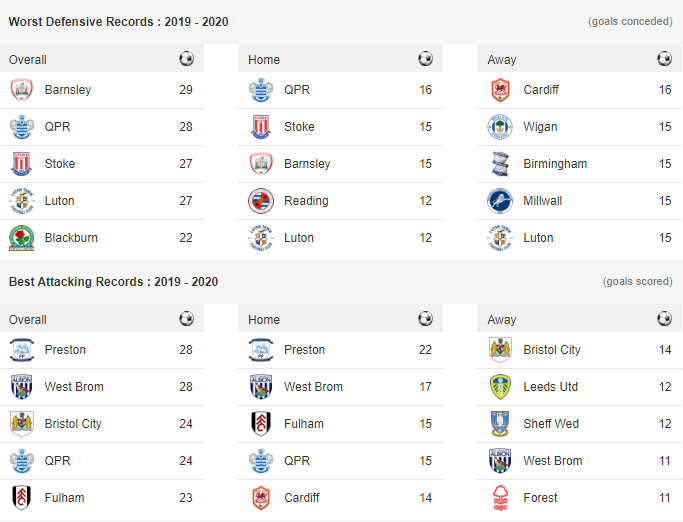
Task: Open Fulham in Home attacking list
Action: pos(304,424)
